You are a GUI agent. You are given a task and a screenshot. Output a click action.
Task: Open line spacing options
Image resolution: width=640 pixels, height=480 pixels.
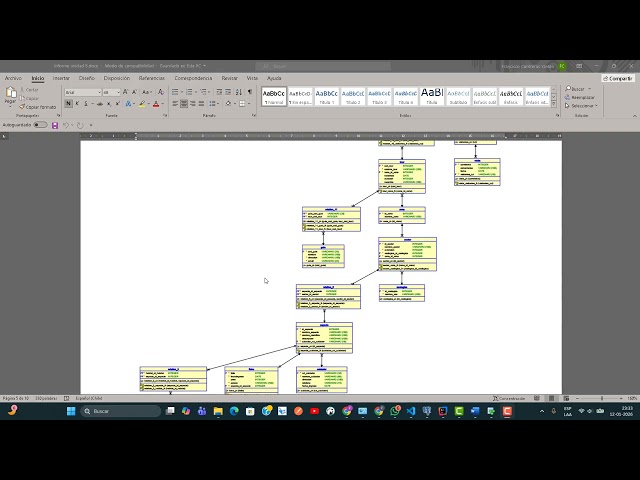point(213,104)
